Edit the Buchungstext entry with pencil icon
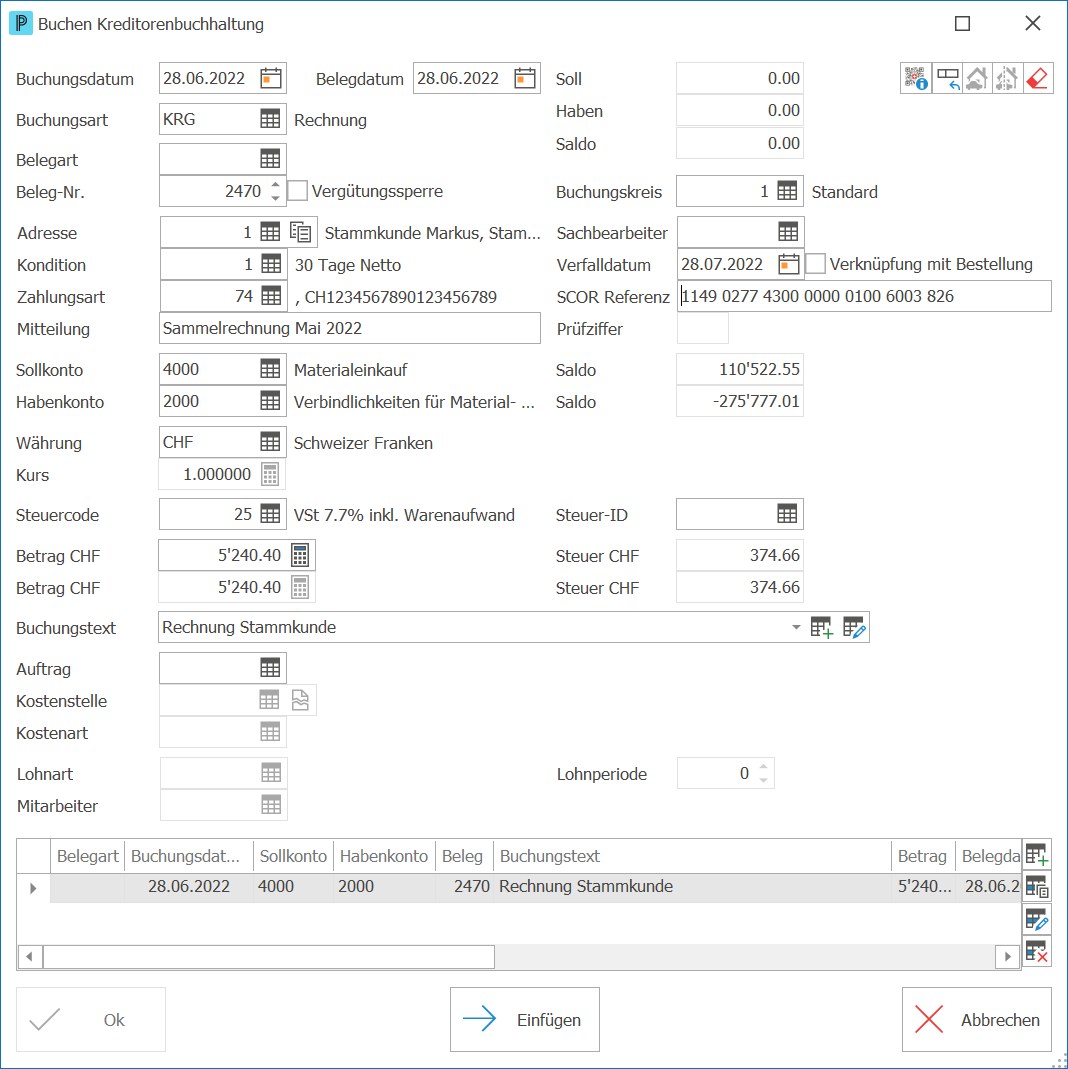1068x1069 pixels. coord(853,627)
